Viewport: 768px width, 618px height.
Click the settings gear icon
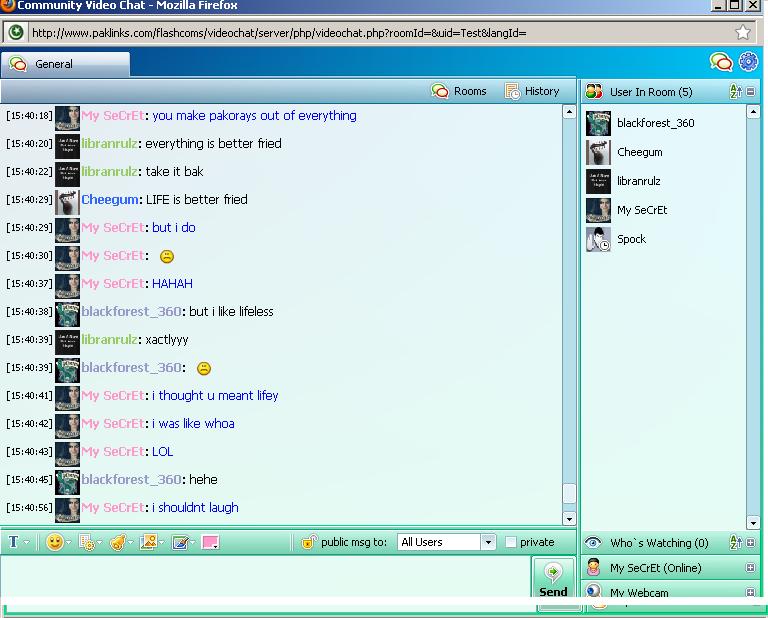[x=748, y=62]
